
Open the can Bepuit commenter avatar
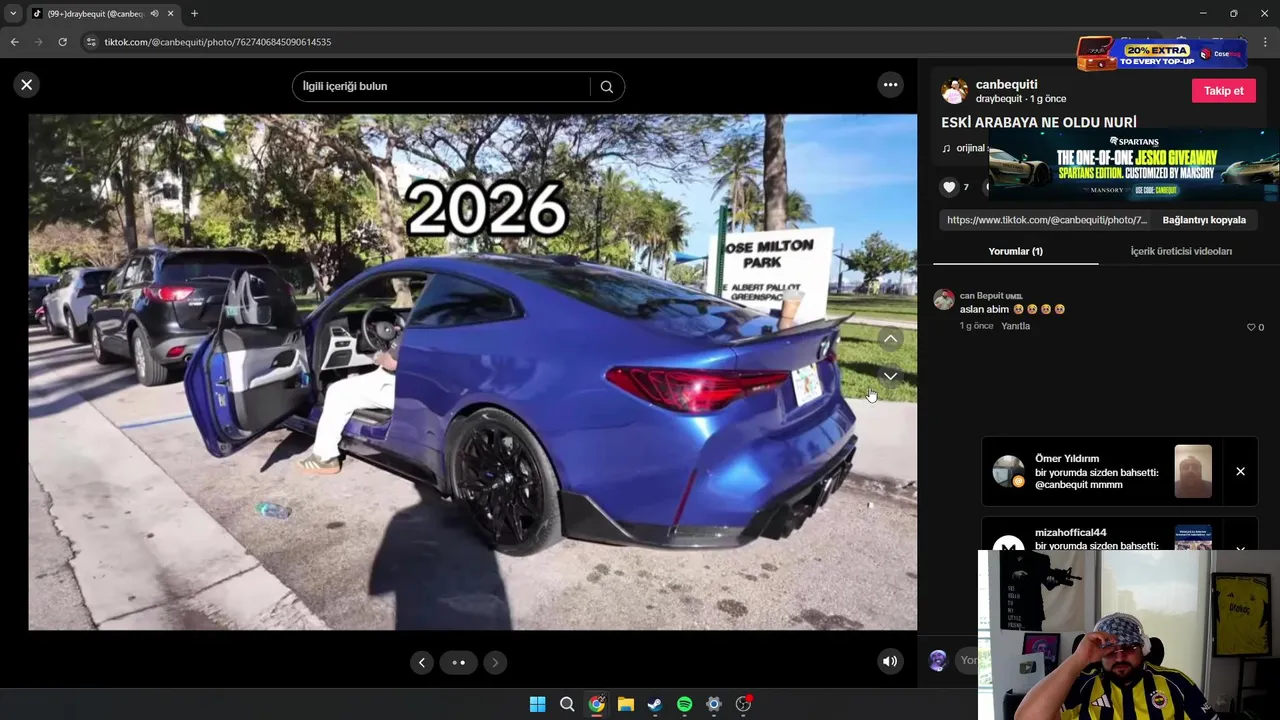pos(943,300)
